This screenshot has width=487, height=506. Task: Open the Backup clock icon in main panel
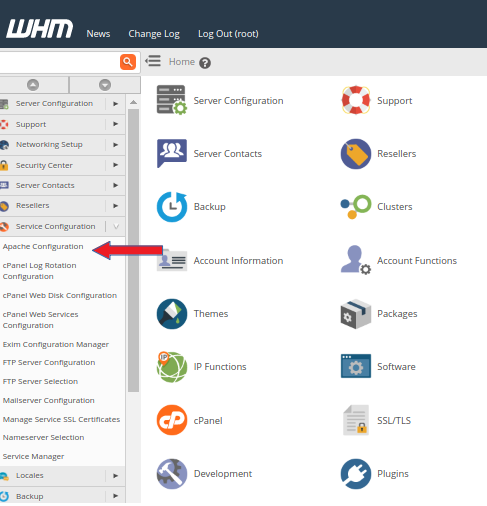point(172,207)
